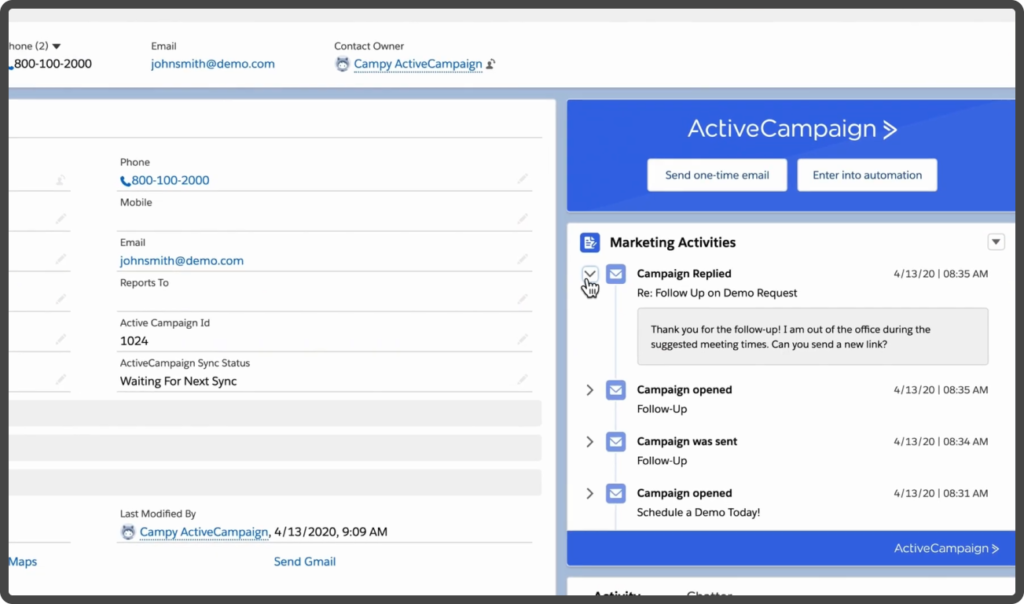Expand the 08:31 AM Campaign opened activity
Screen dimensions: 1024x604
tap(590, 493)
